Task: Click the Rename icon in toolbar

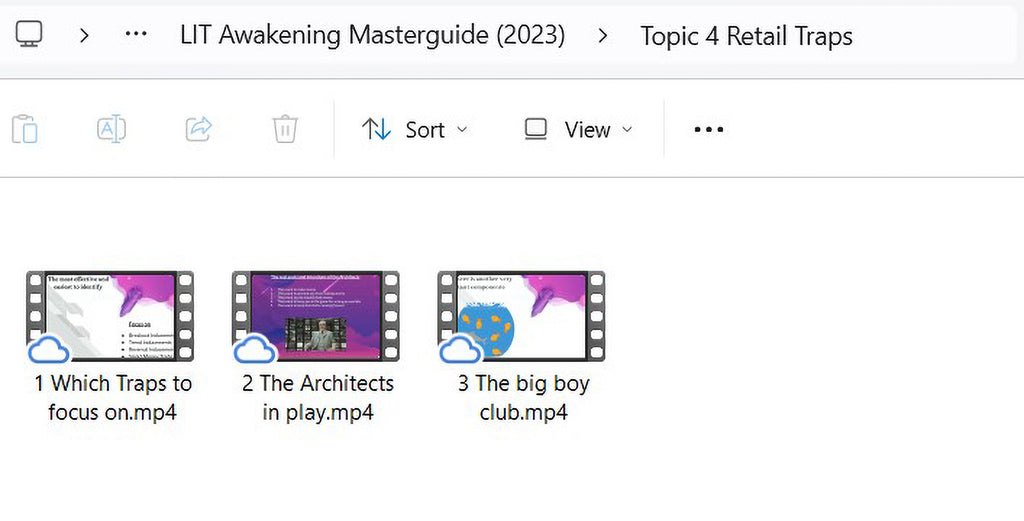Action: pos(112,129)
